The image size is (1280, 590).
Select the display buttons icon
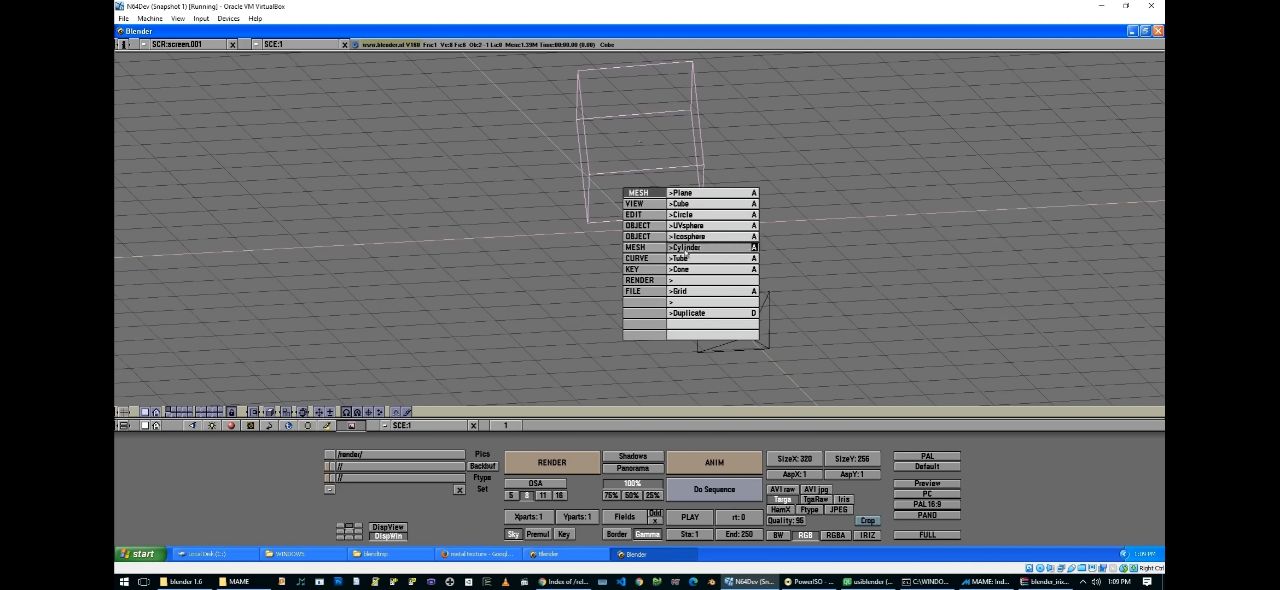[x=352, y=425]
